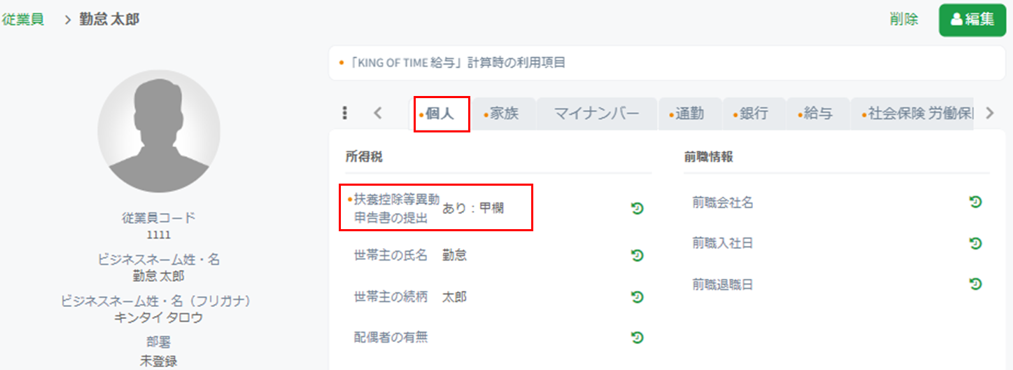Screen dimensions: 1013x370
Task: Show next tabs with right chevron
Action: 990,114
